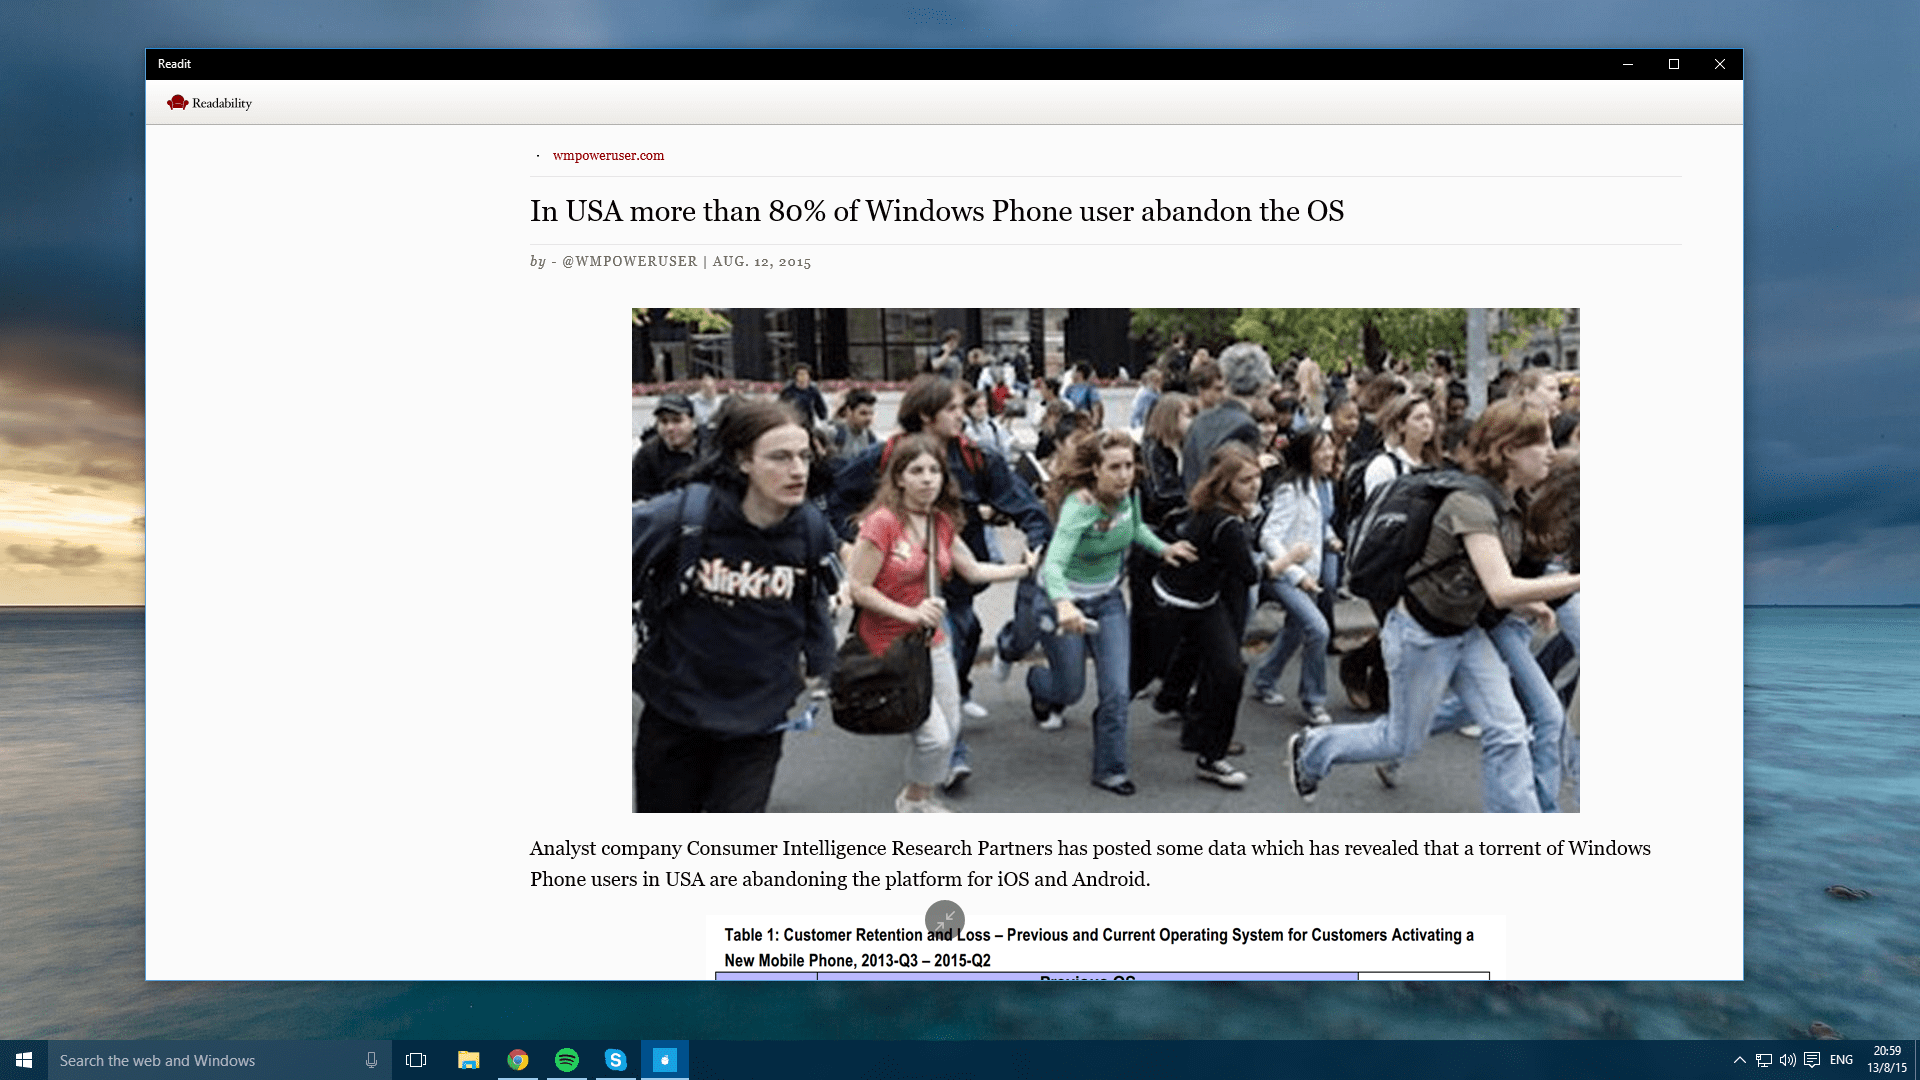The image size is (1920, 1080).
Task: Open the volume speaker tray icon
Action: [x=1788, y=1060]
